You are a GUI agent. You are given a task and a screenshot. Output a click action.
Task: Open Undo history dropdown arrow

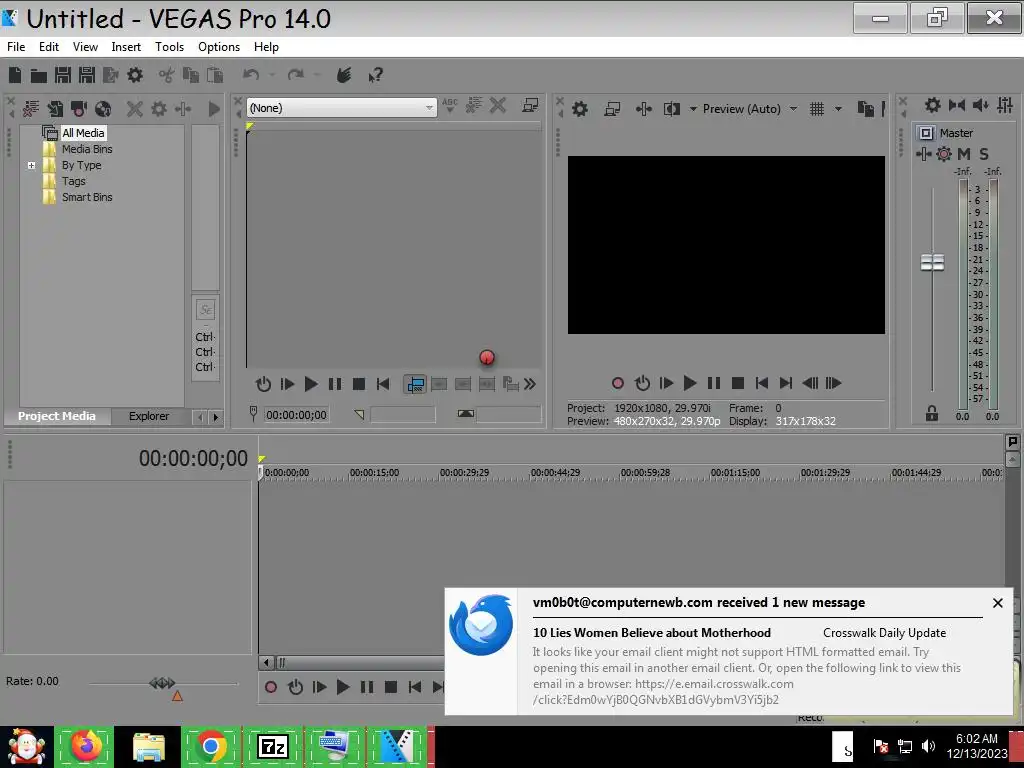pyautogui.click(x=272, y=75)
